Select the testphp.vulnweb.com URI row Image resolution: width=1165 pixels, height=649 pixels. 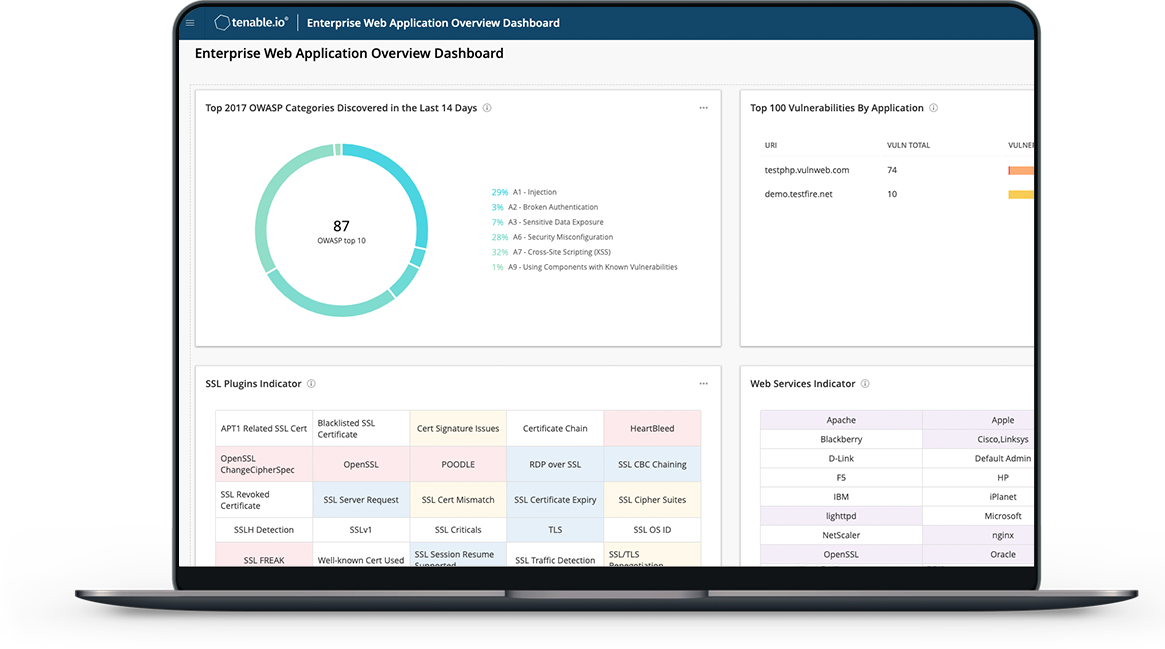click(x=806, y=171)
